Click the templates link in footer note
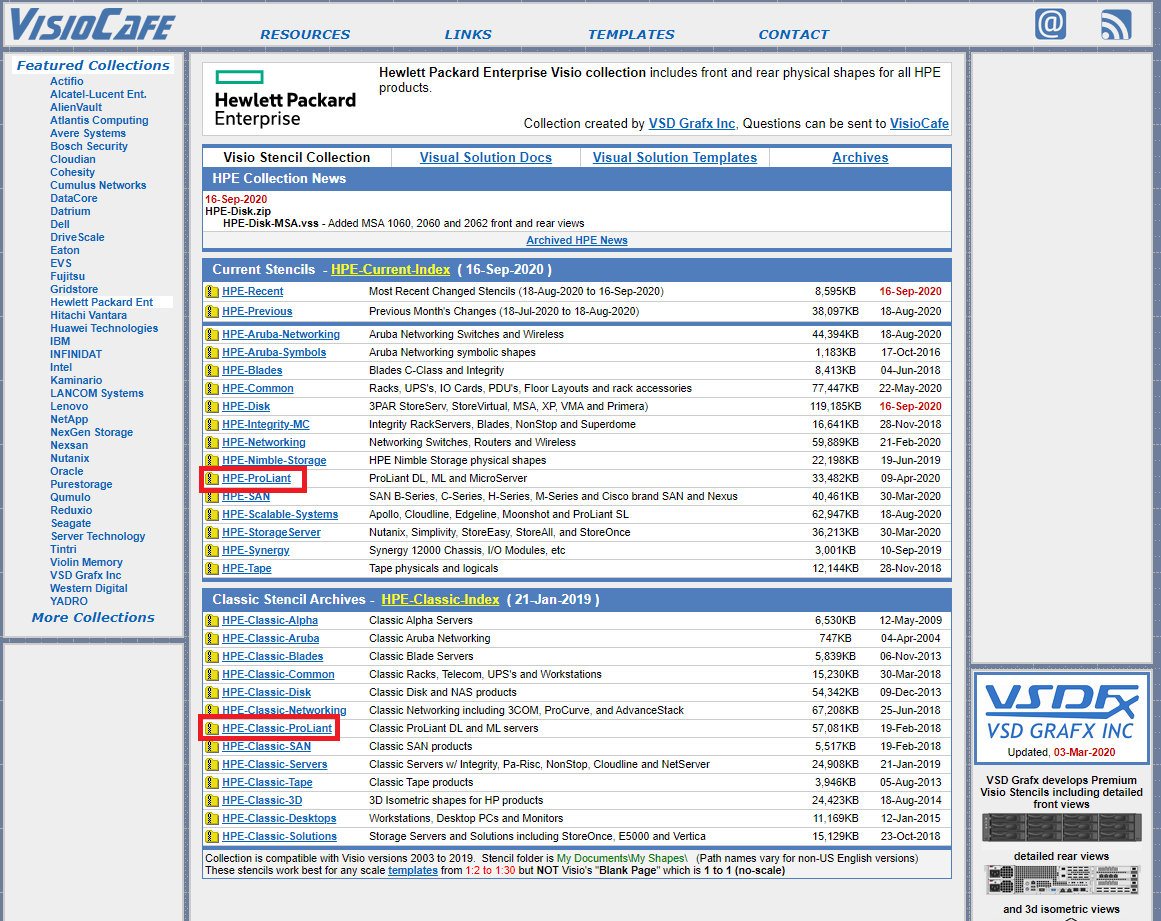1161x921 pixels. coord(412,871)
